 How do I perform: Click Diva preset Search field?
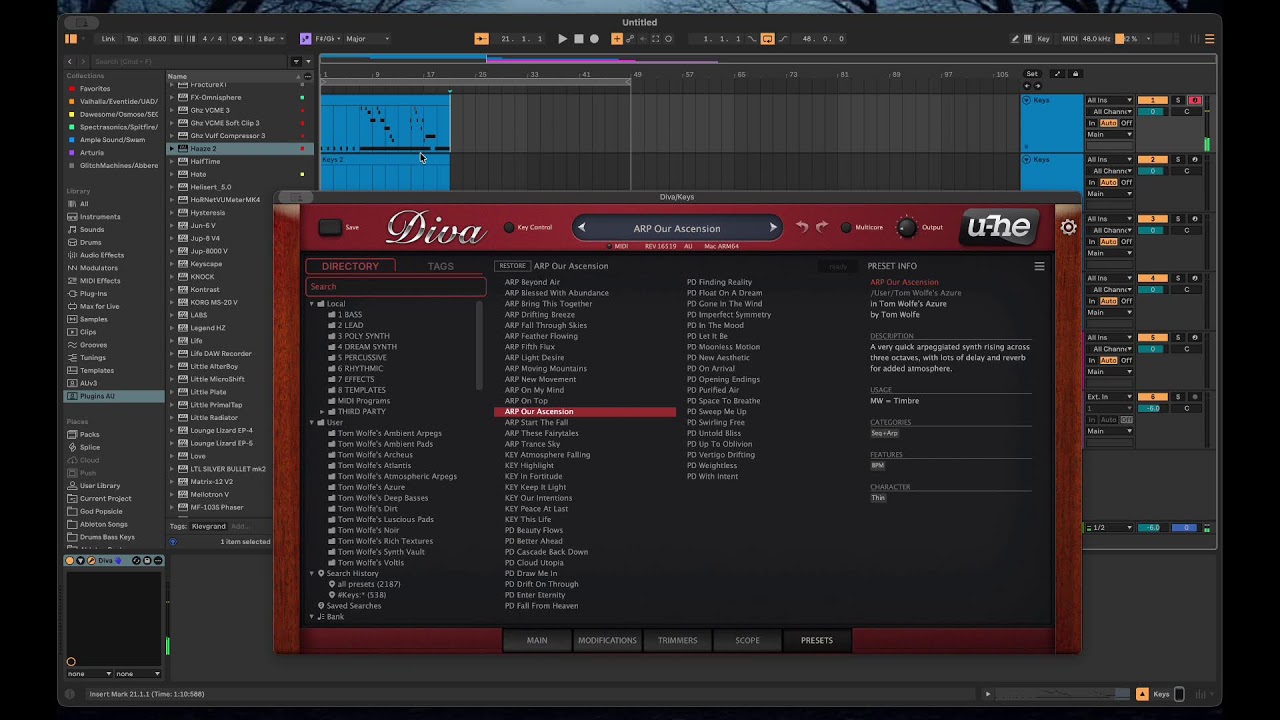tap(396, 287)
